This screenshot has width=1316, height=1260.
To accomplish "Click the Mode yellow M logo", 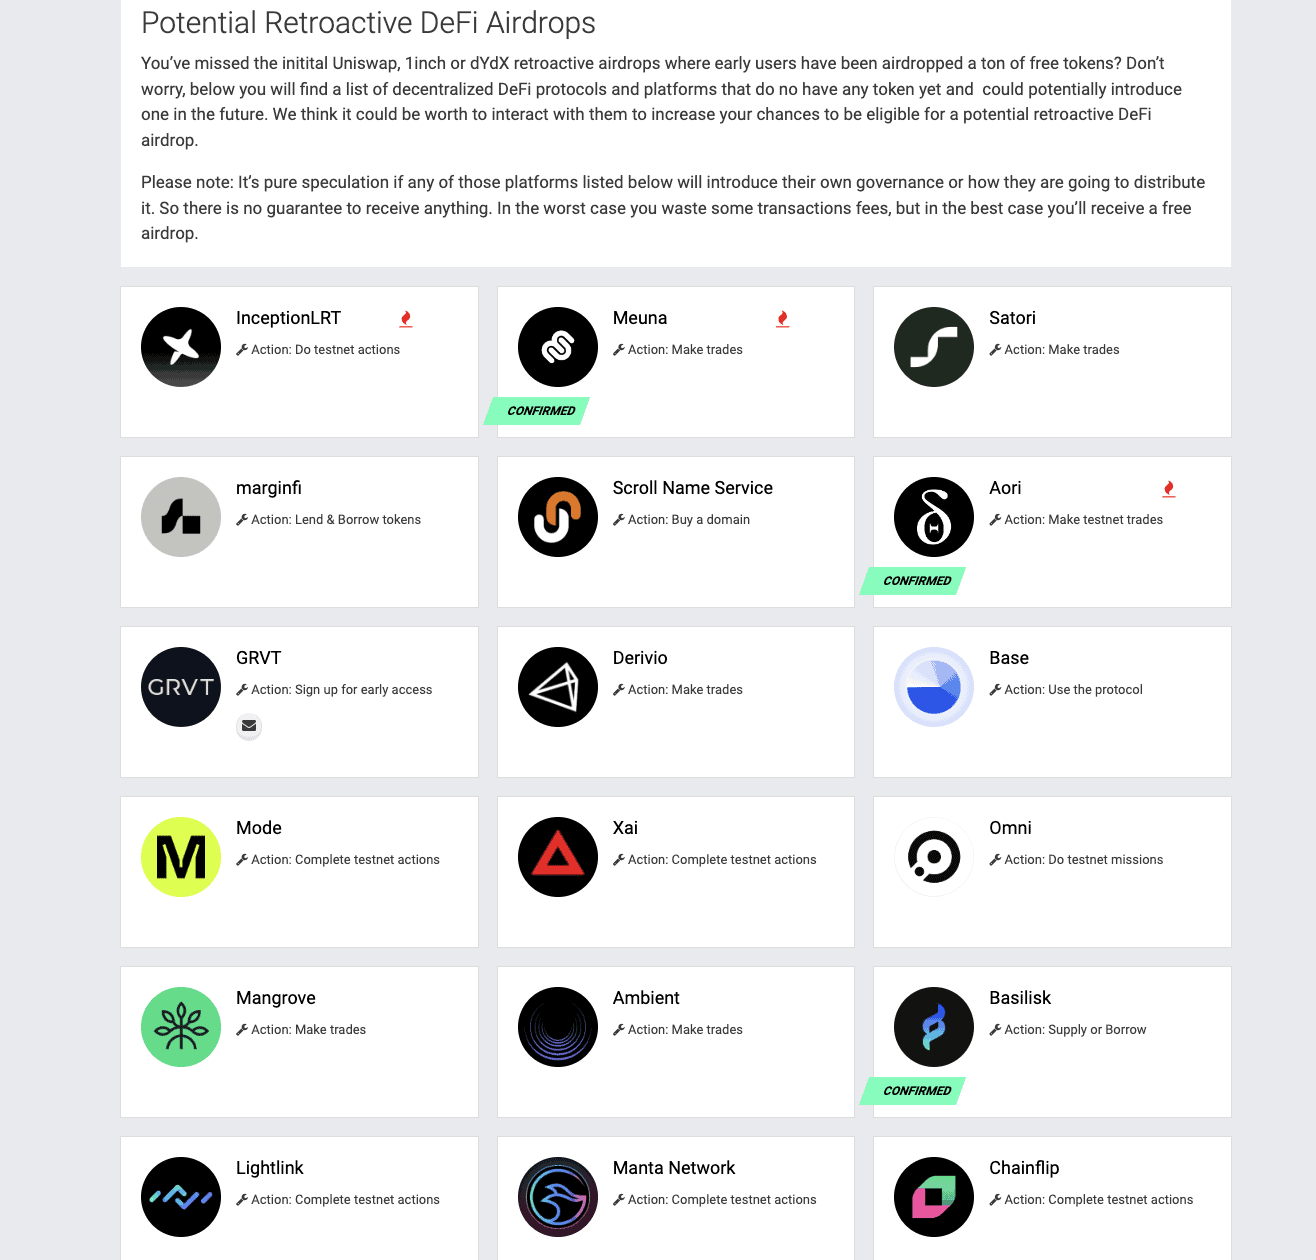I will tap(181, 857).
